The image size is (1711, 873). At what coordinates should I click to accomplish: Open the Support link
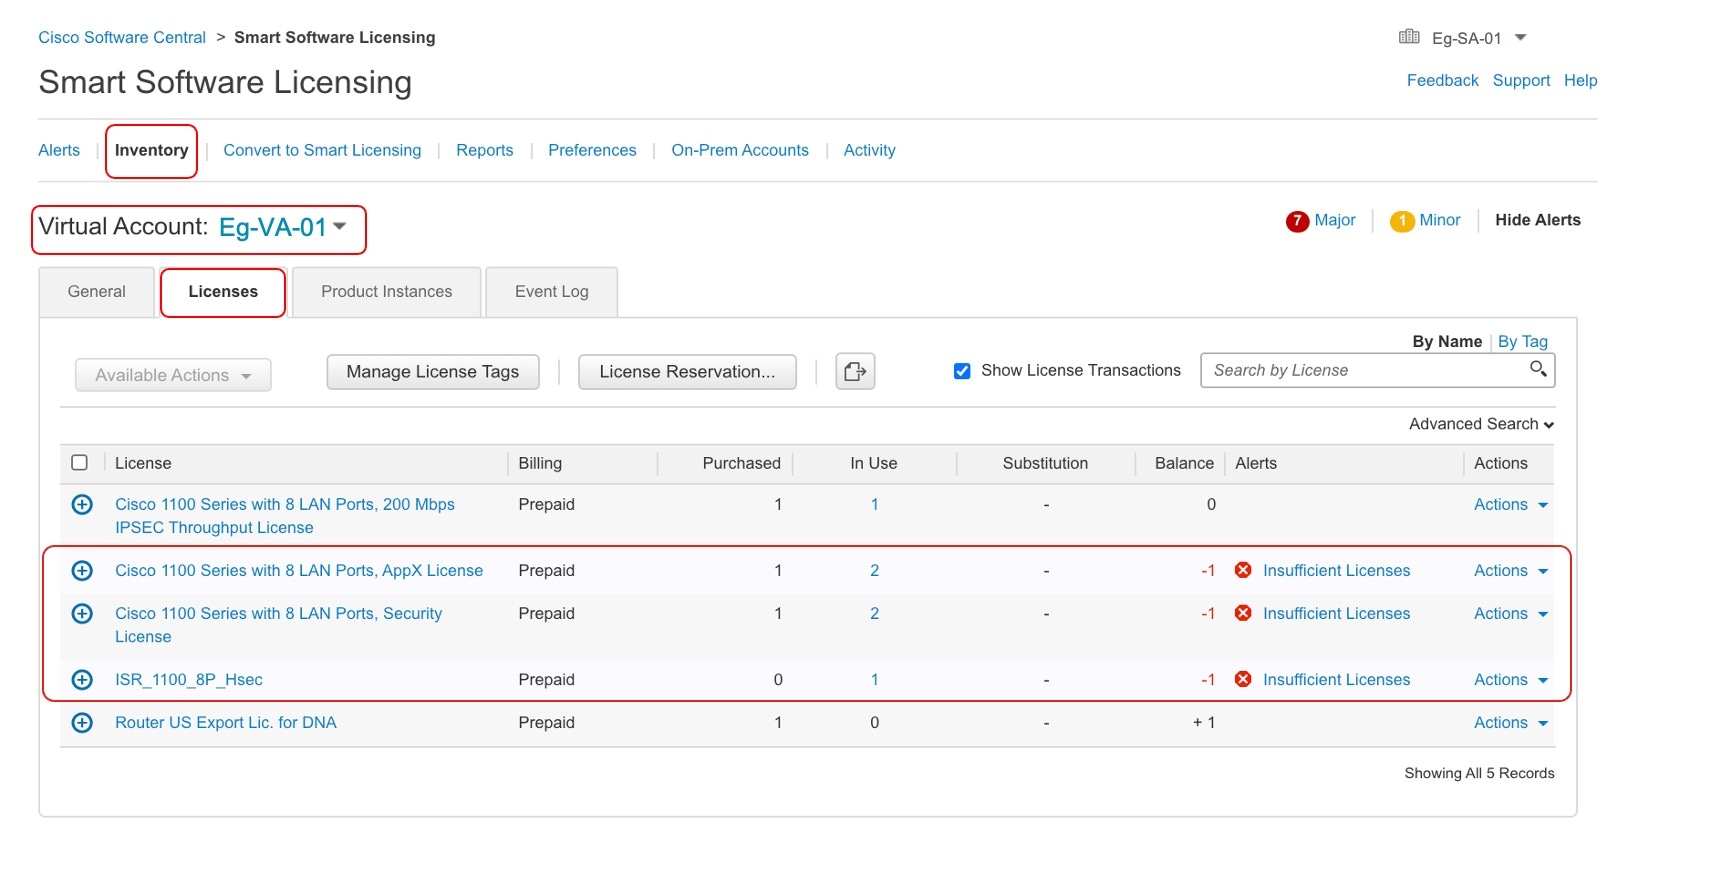click(x=1521, y=80)
